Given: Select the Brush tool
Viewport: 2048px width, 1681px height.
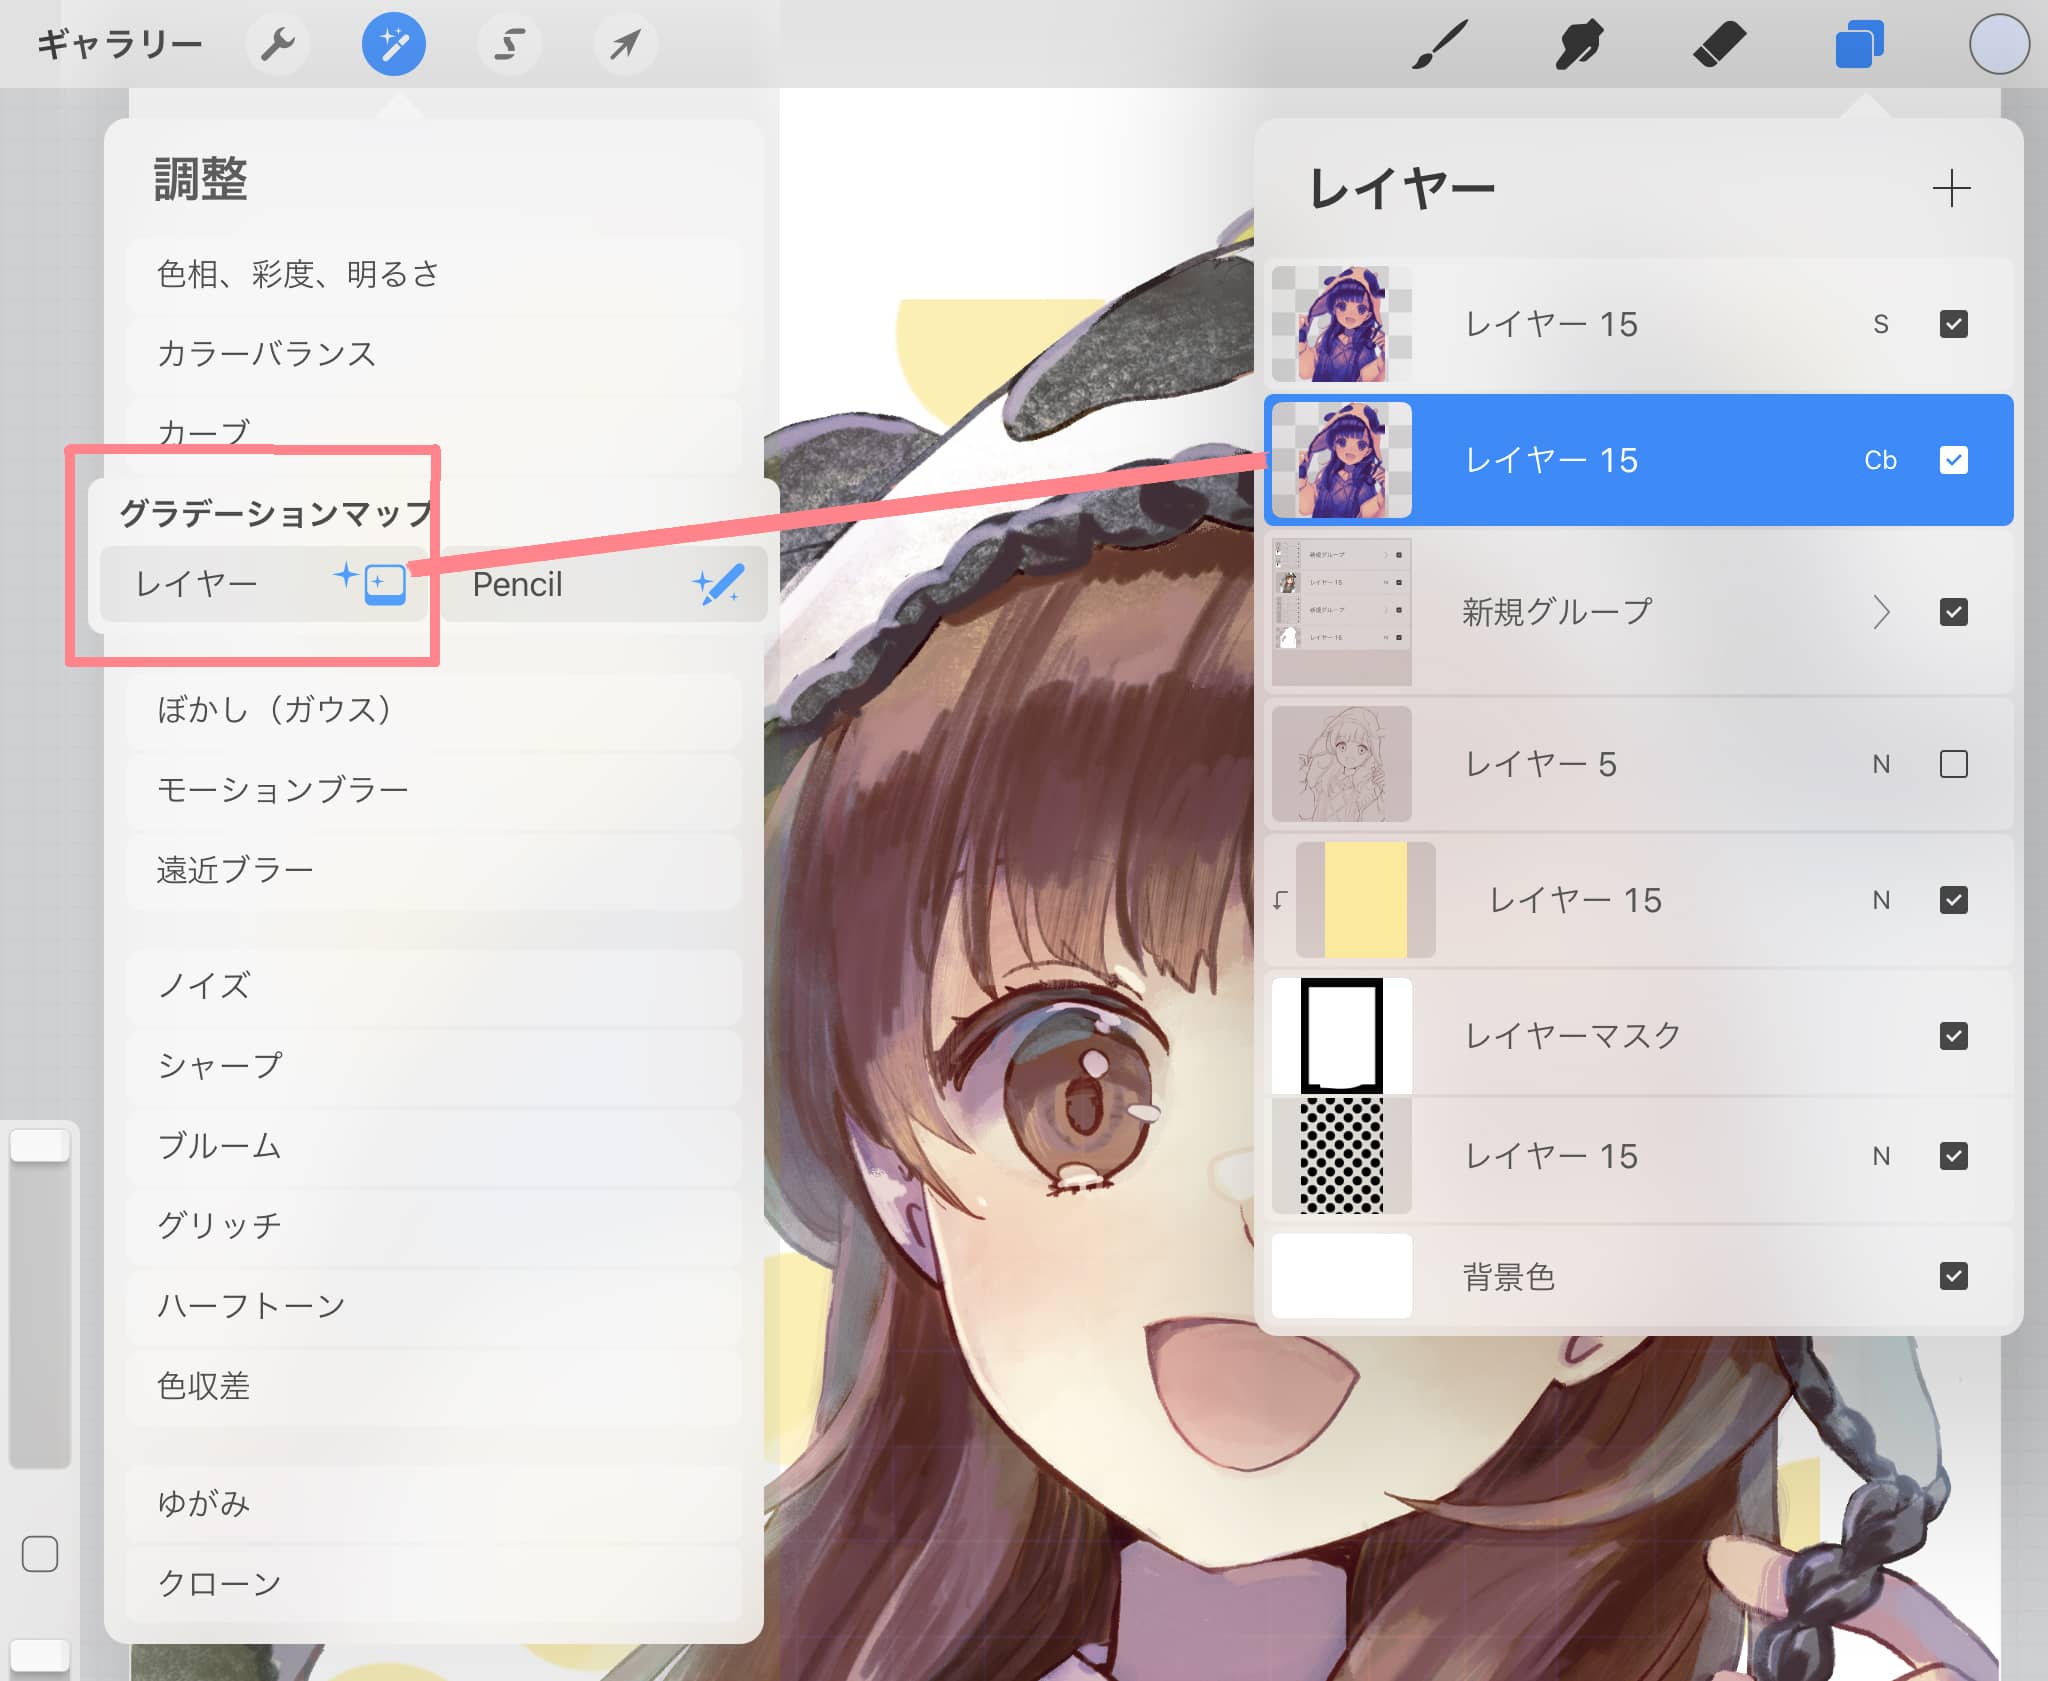Looking at the screenshot, I should click(1439, 44).
